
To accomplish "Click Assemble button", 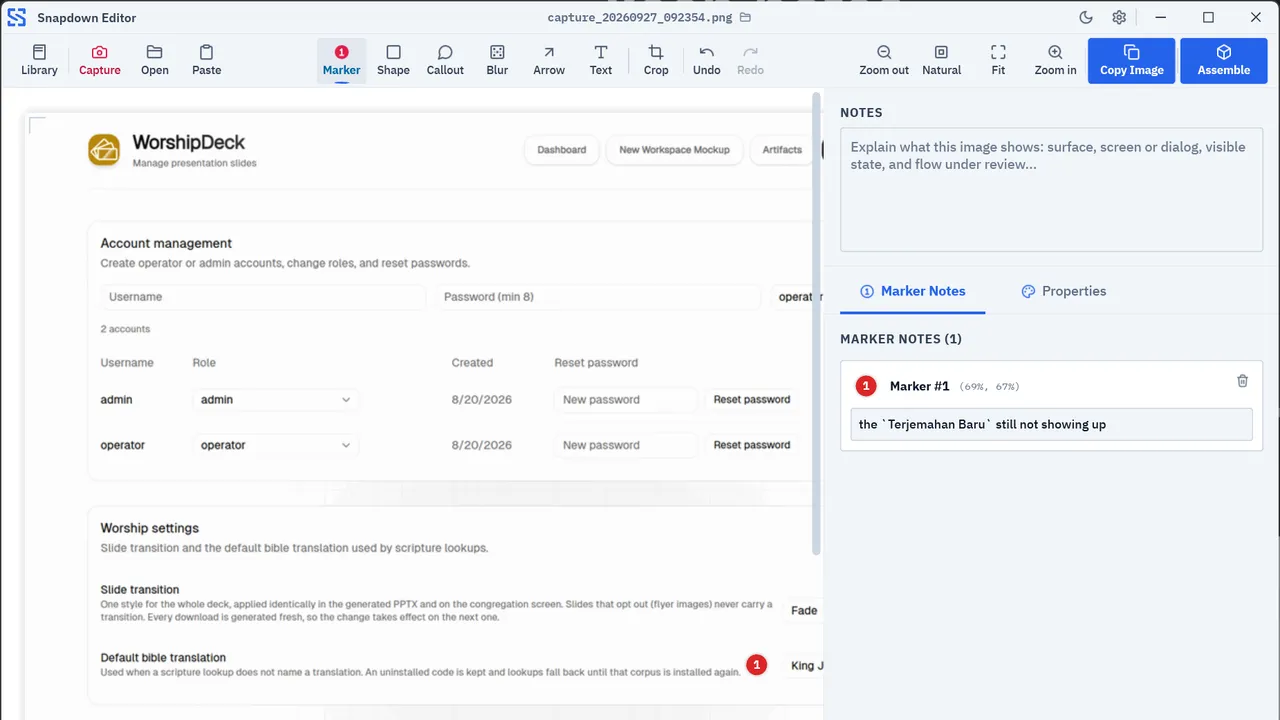I will (1223, 60).
